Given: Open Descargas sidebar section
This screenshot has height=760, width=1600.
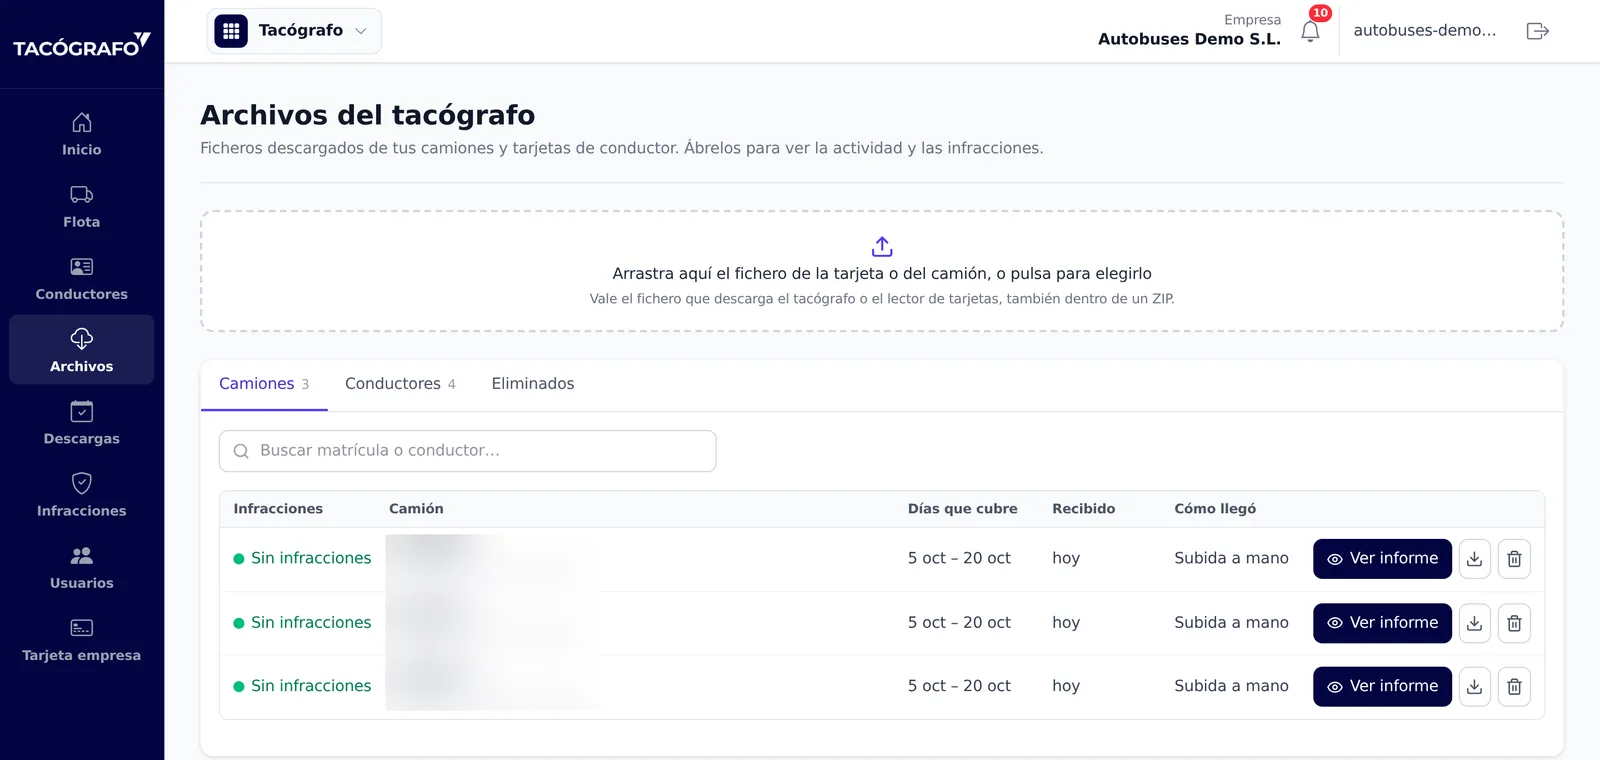Looking at the screenshot, I should coord(82,423).
